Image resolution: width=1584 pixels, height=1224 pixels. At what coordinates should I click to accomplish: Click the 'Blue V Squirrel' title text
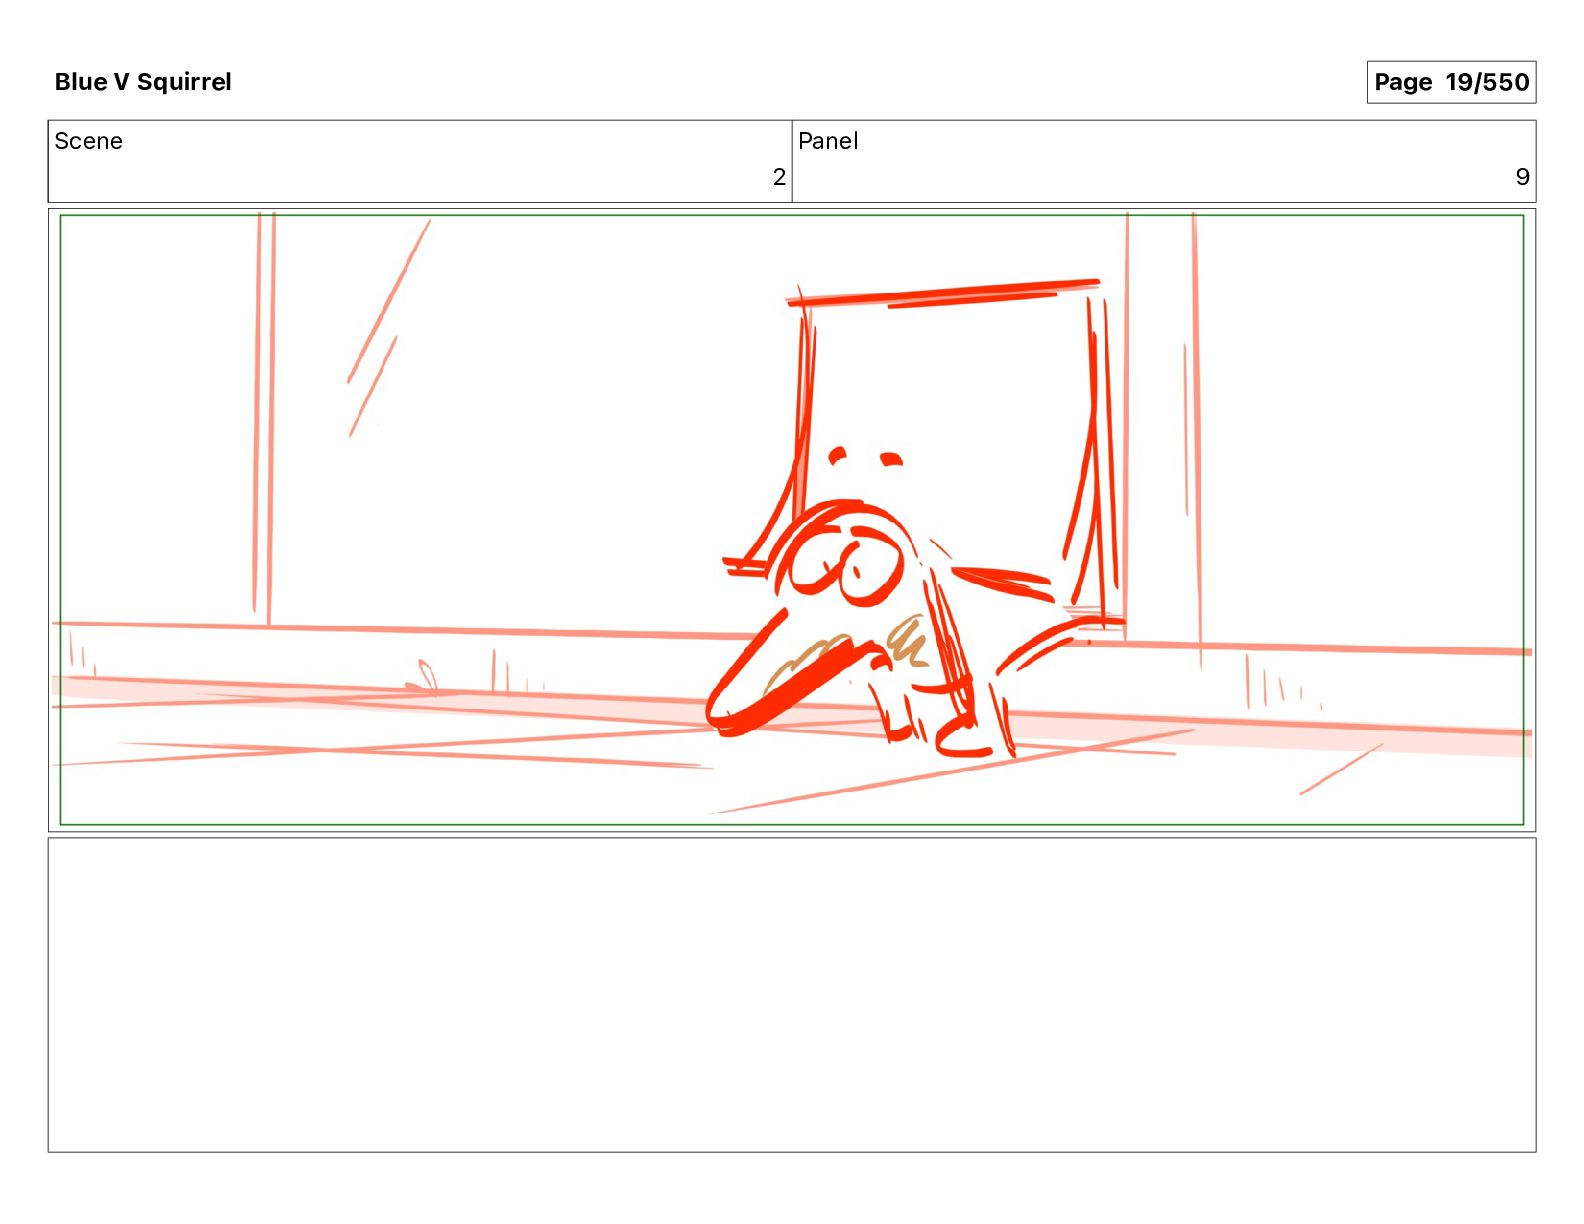tap(143, 82)
